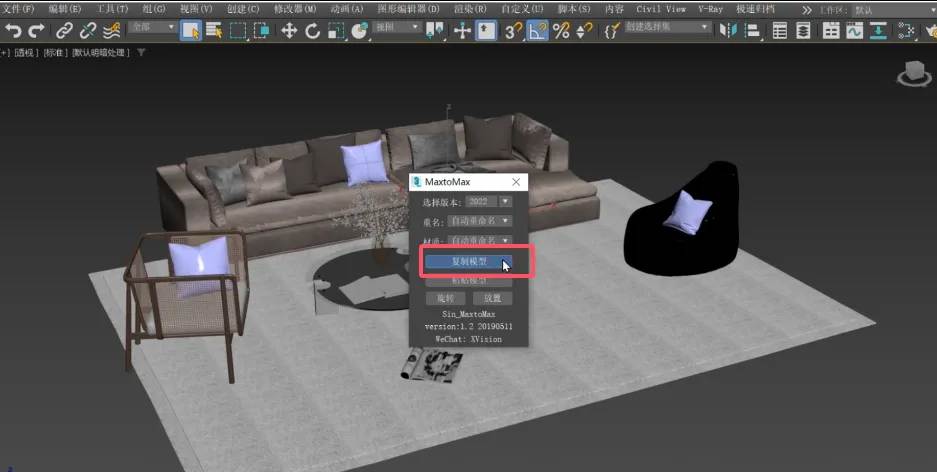
Task: Open the Schematic View icon
Action: 878,30
